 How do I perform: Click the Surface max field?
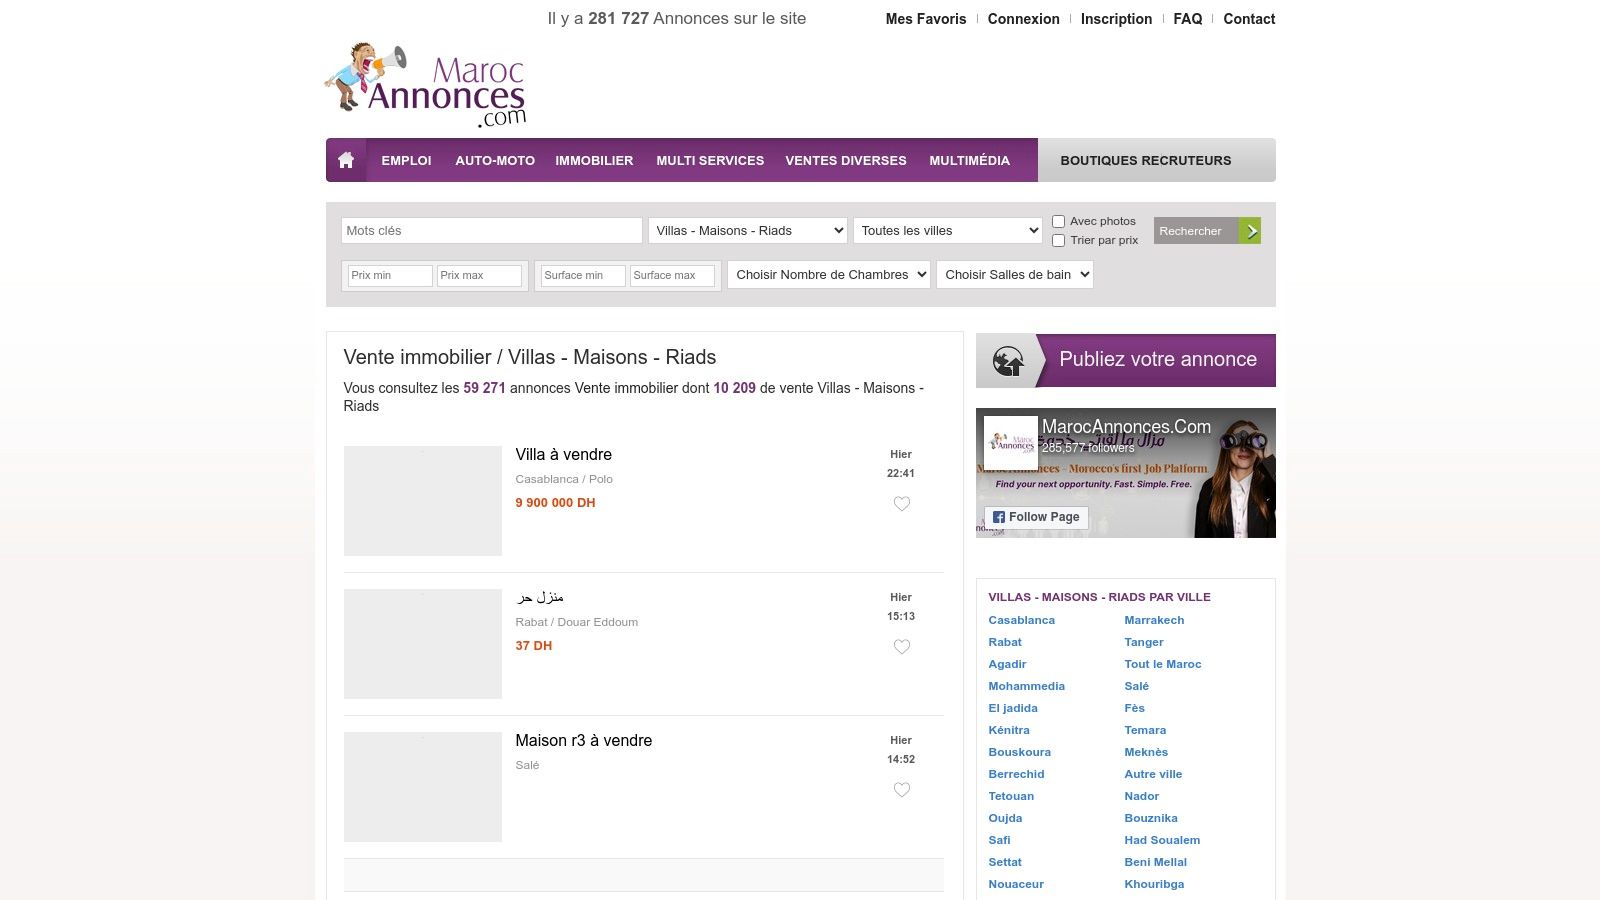(672, 275)
